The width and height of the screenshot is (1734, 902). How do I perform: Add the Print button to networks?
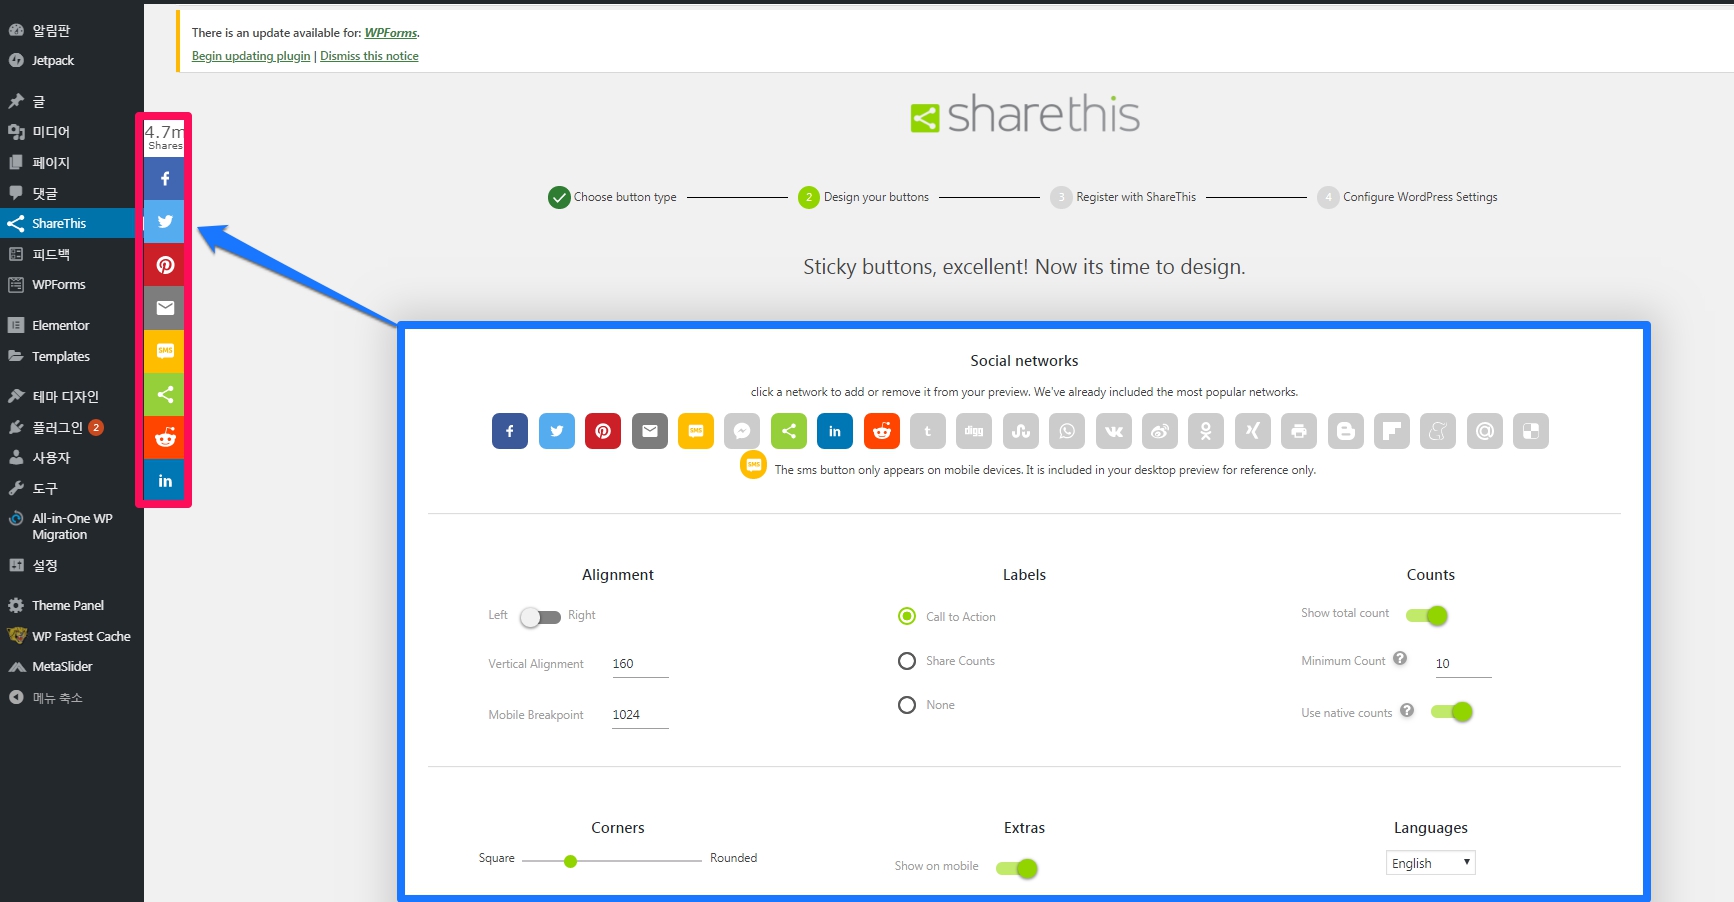click(x=1299, y=431)
